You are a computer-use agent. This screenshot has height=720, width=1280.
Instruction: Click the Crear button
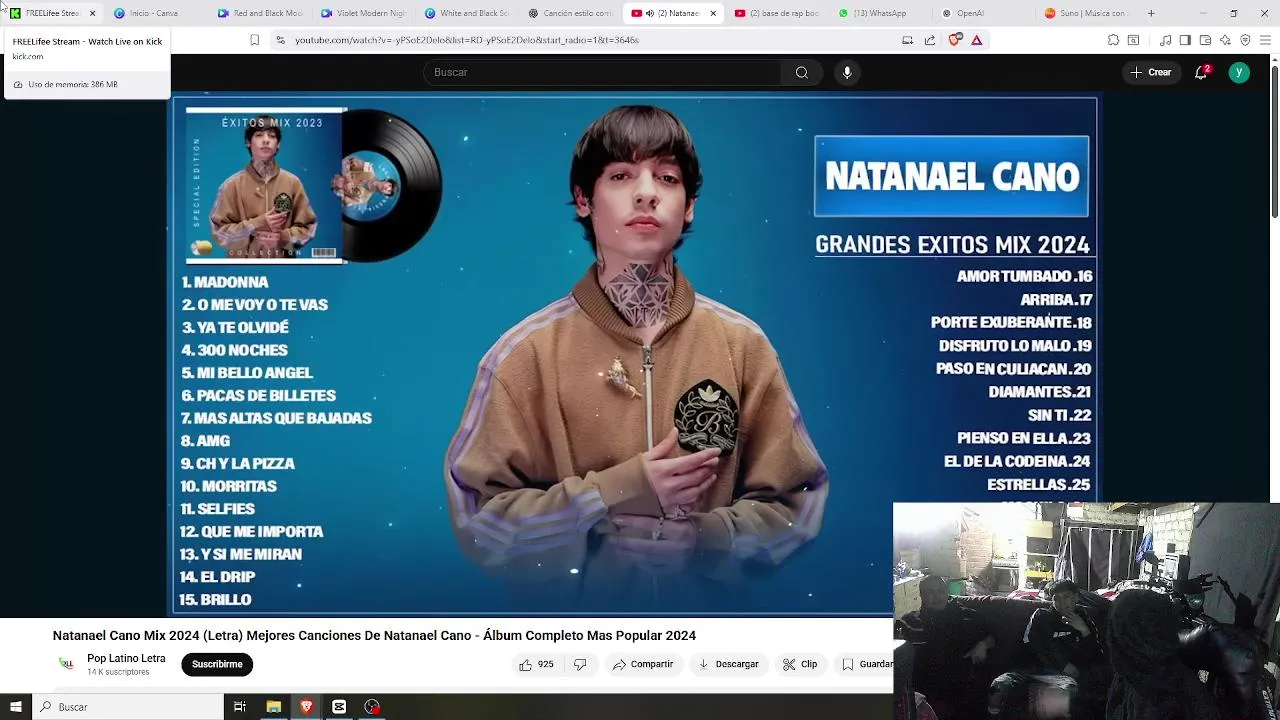point(1151,72)
